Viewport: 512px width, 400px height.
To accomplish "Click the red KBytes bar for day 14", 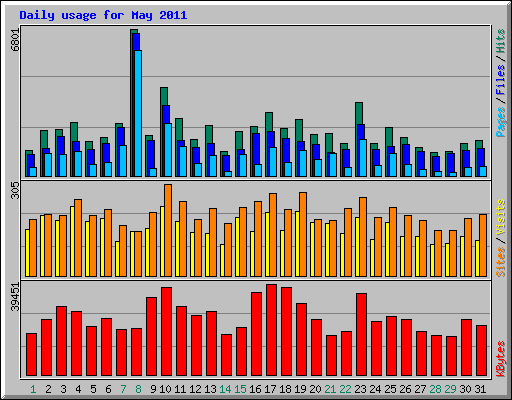I will [226, 355].
